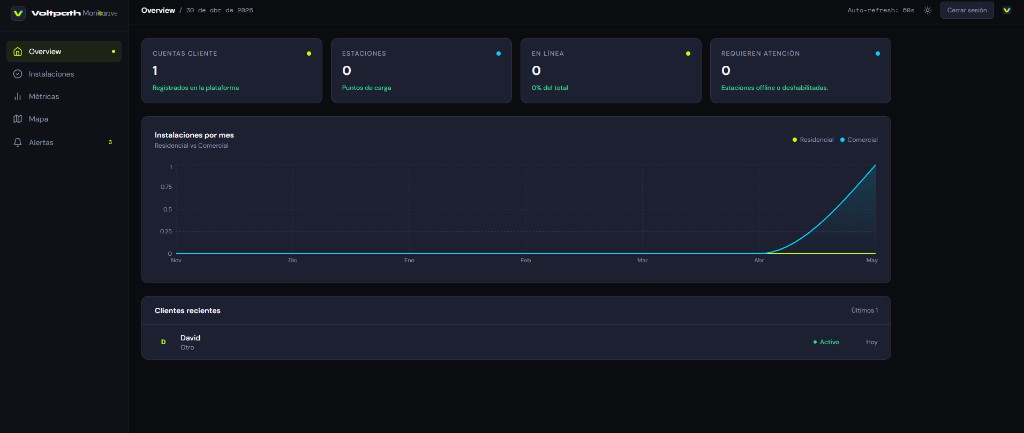Click the Requieren Atención card heading
Image resolution: width=1024 pixels, height=433 pixels.
tap(760, 54)
